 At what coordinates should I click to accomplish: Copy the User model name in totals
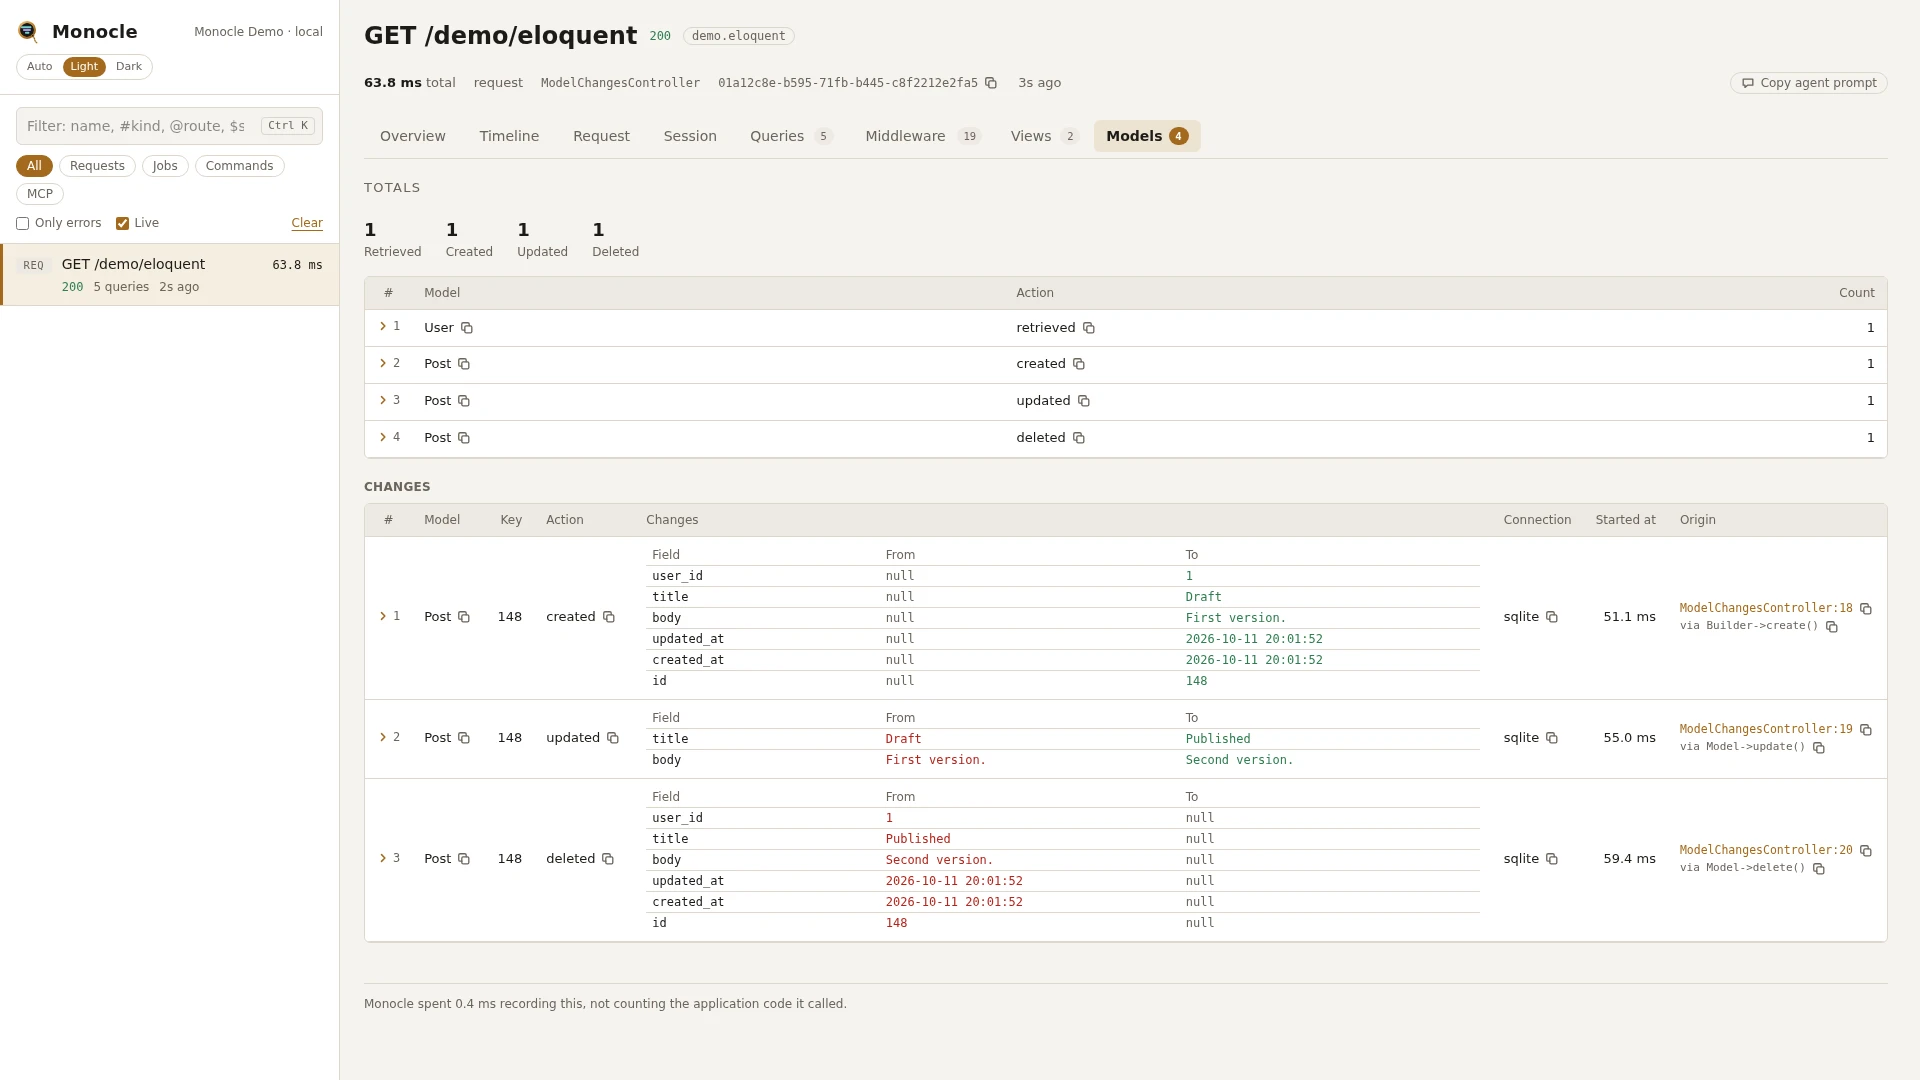467,328
